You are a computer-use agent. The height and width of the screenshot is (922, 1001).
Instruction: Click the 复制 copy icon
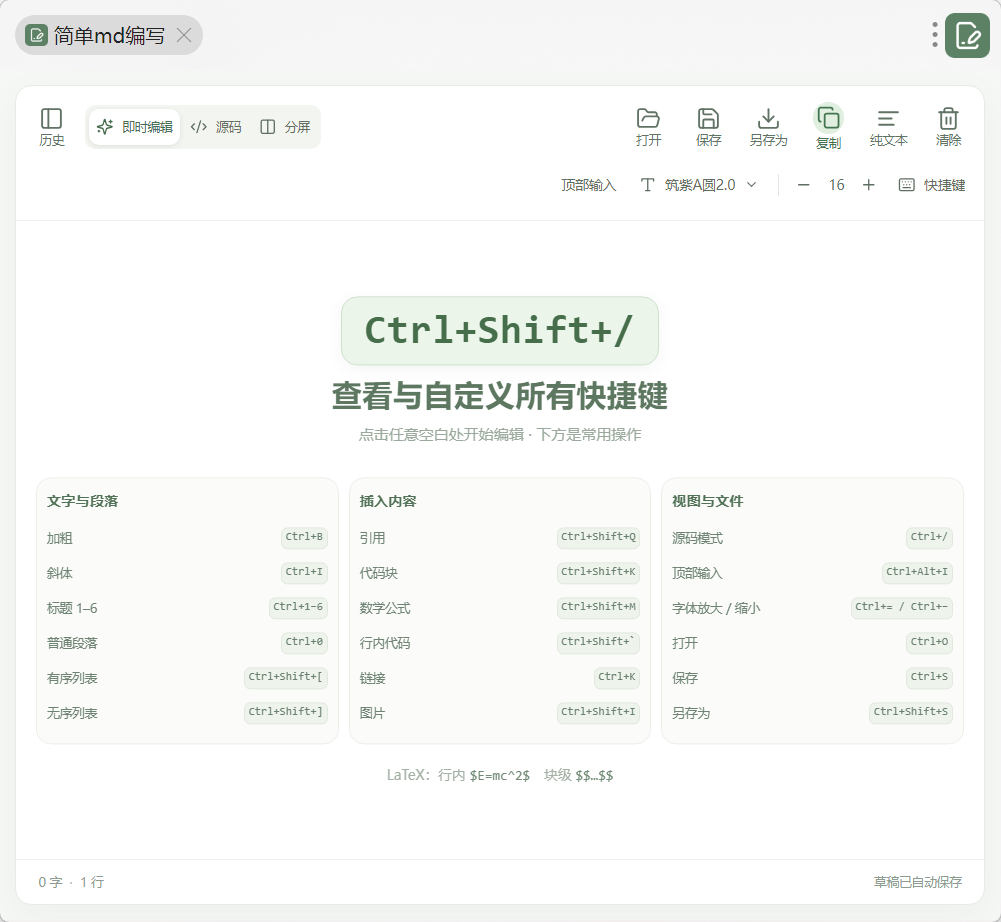pyautogui.click(x=828, y=127)
